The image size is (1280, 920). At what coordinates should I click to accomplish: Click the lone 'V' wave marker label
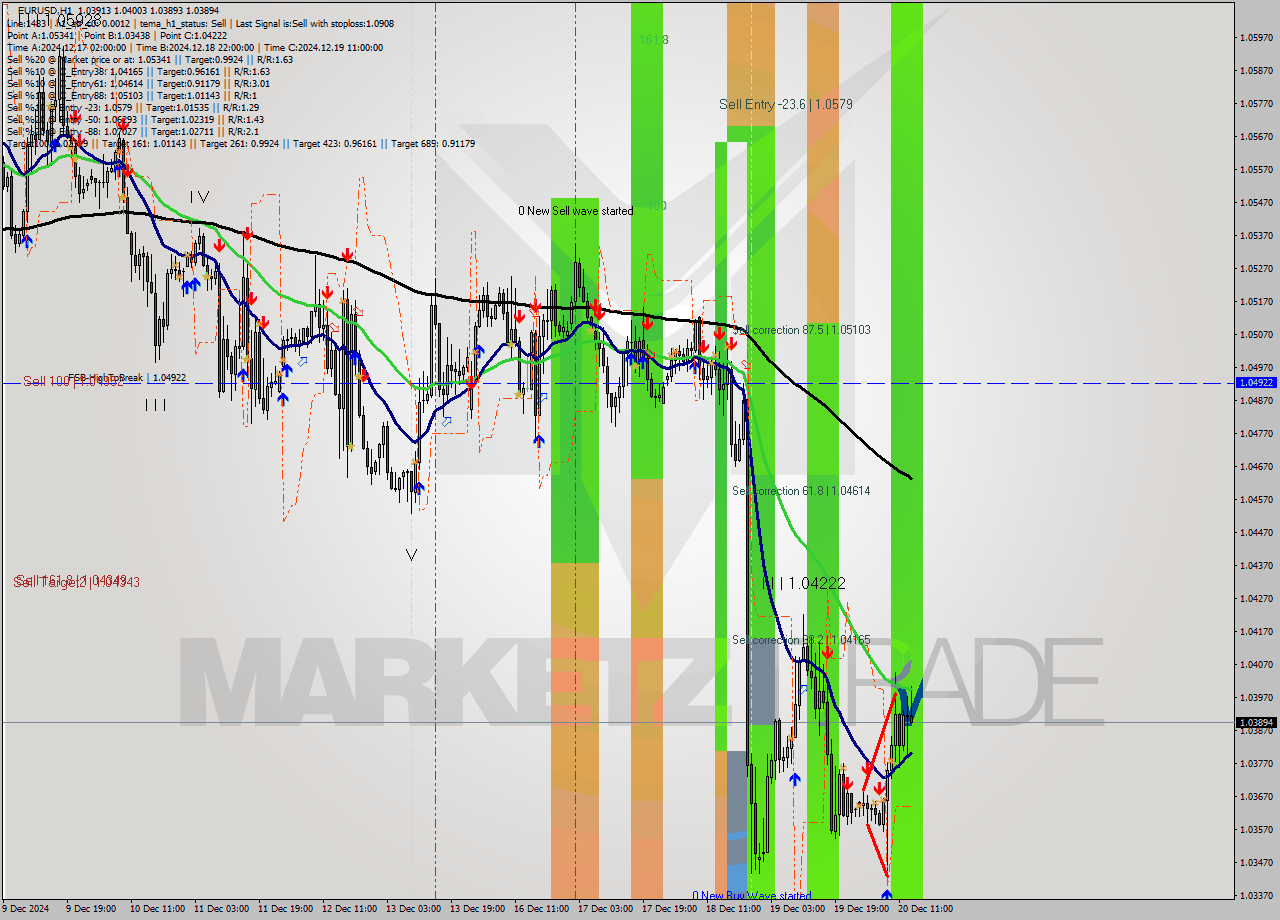pyautogui.click(x=411, y=553)
